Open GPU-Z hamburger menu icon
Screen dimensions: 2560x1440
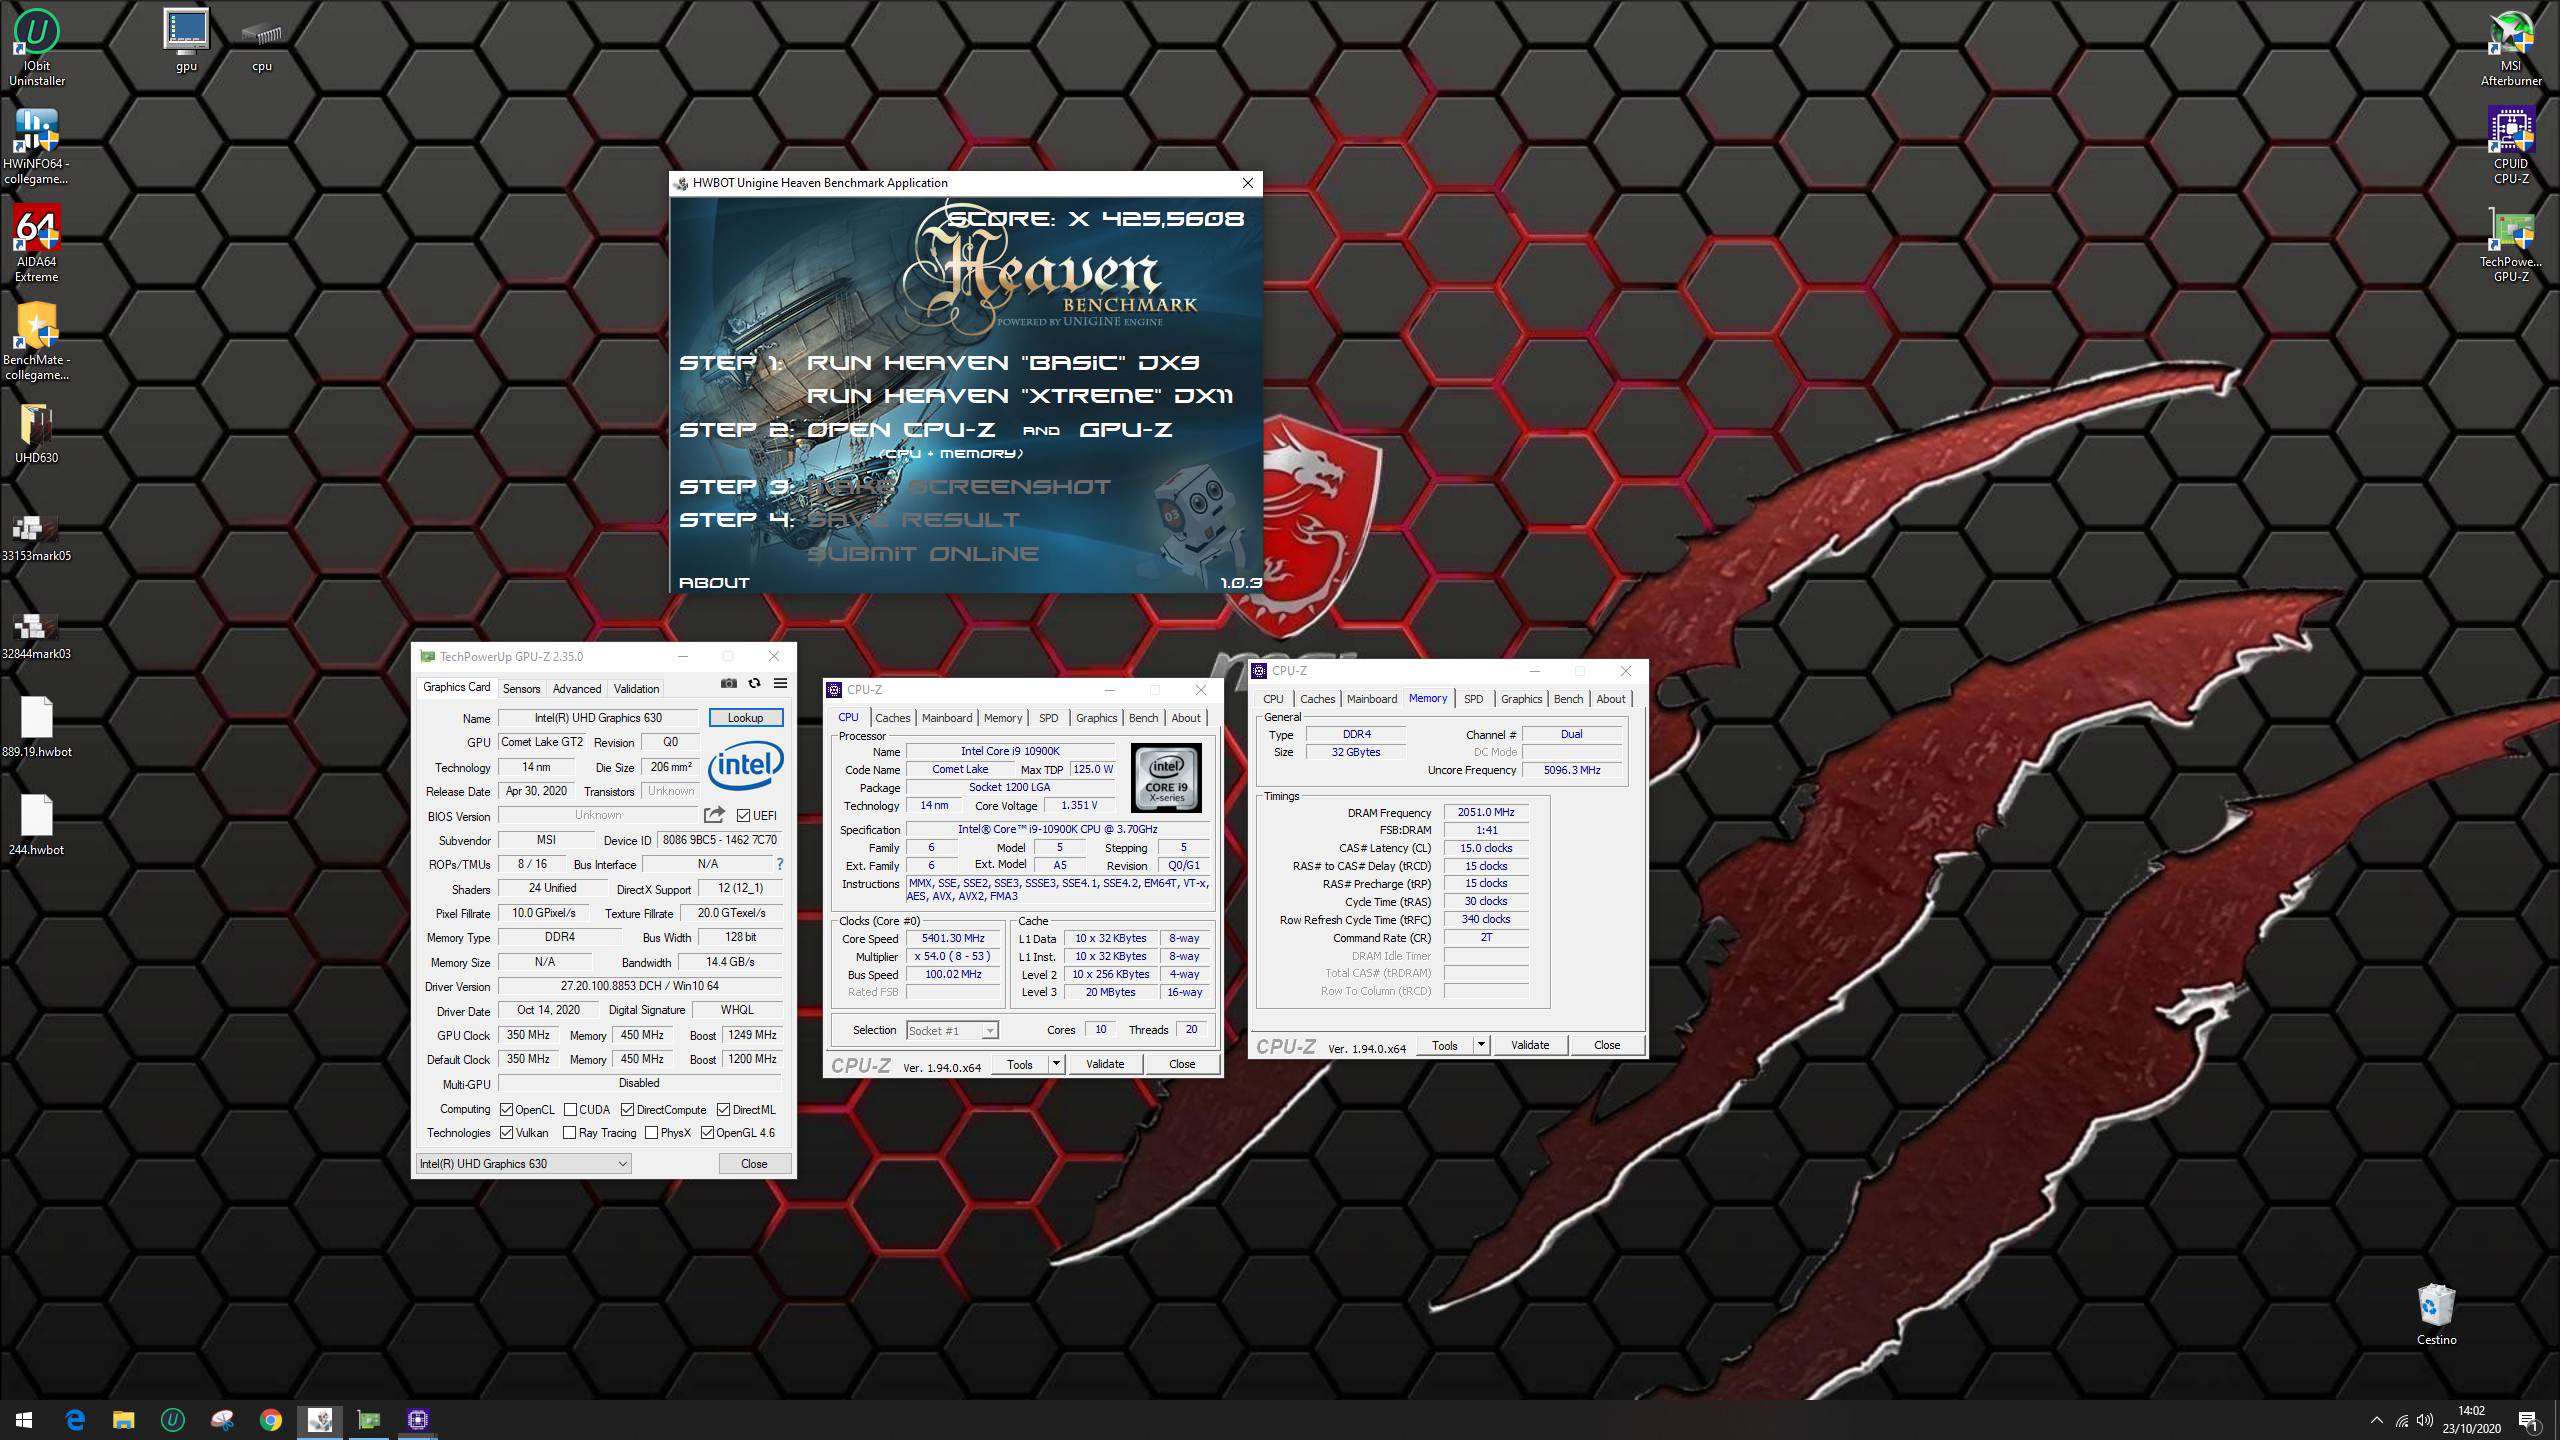[x=781, y=684]
